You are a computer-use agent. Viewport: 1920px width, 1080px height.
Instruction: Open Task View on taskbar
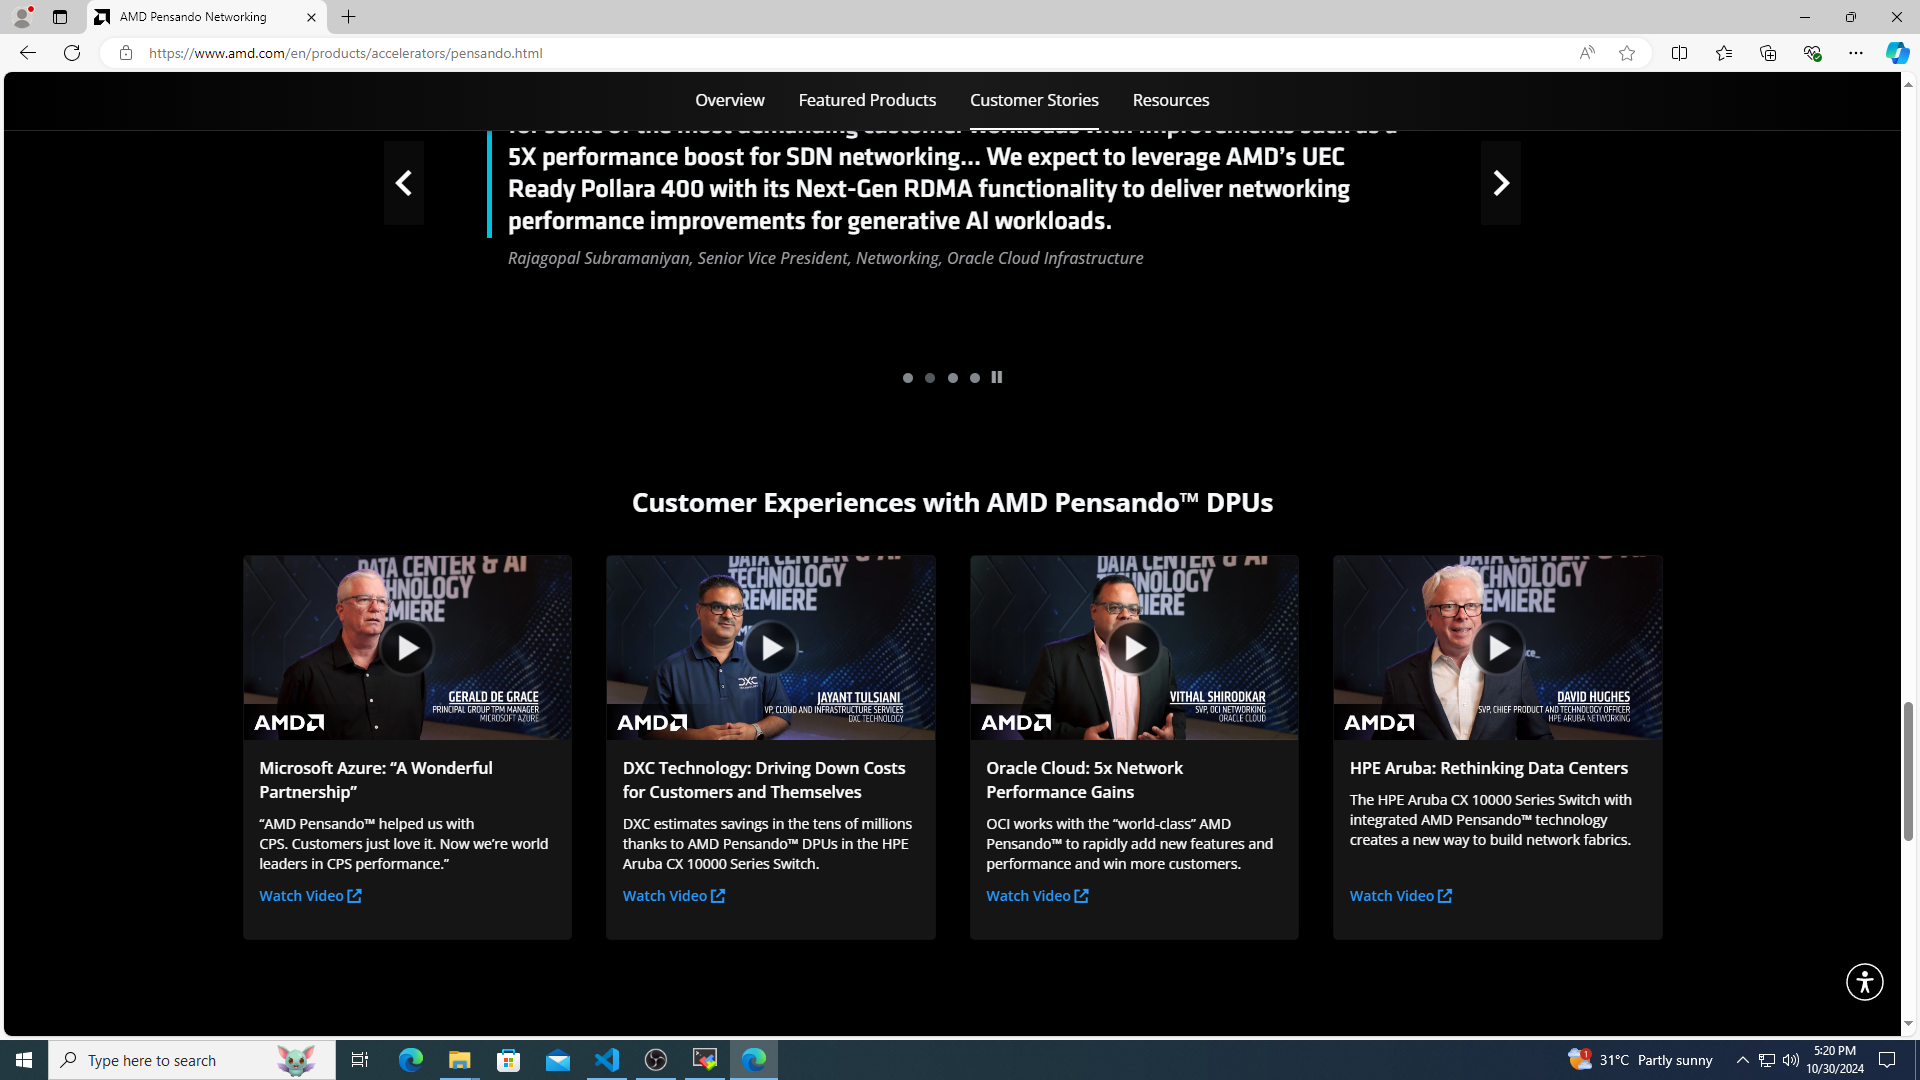pyautogui.click(x=360, y=1060)
